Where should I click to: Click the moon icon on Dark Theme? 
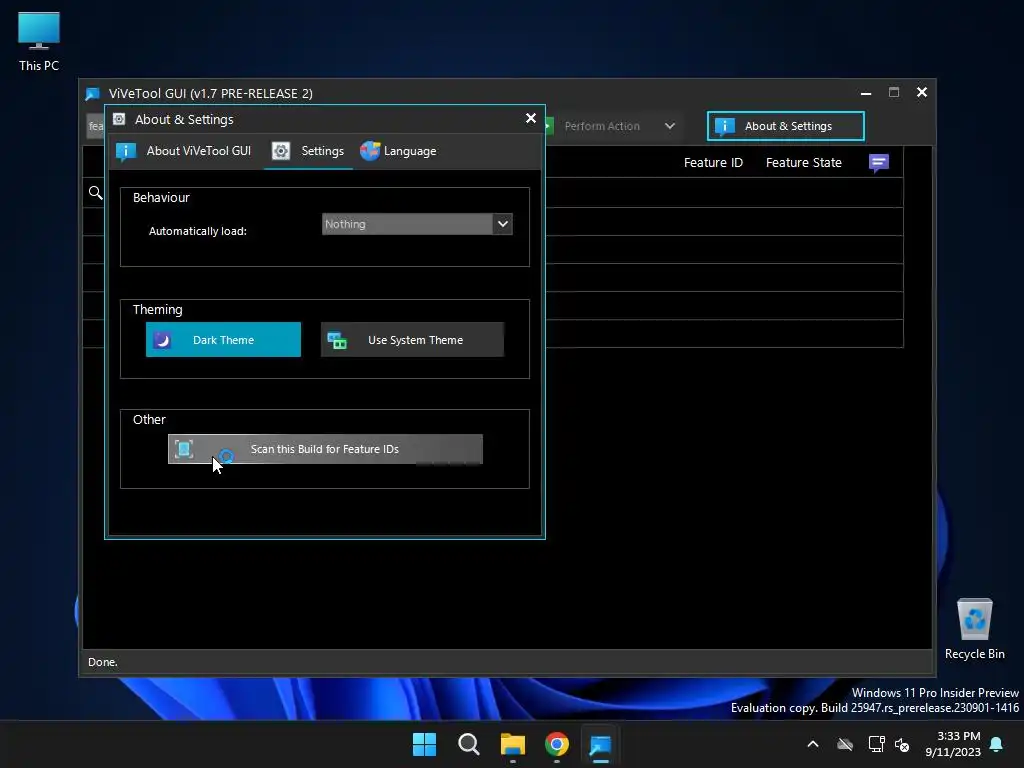tap(162, 340)
